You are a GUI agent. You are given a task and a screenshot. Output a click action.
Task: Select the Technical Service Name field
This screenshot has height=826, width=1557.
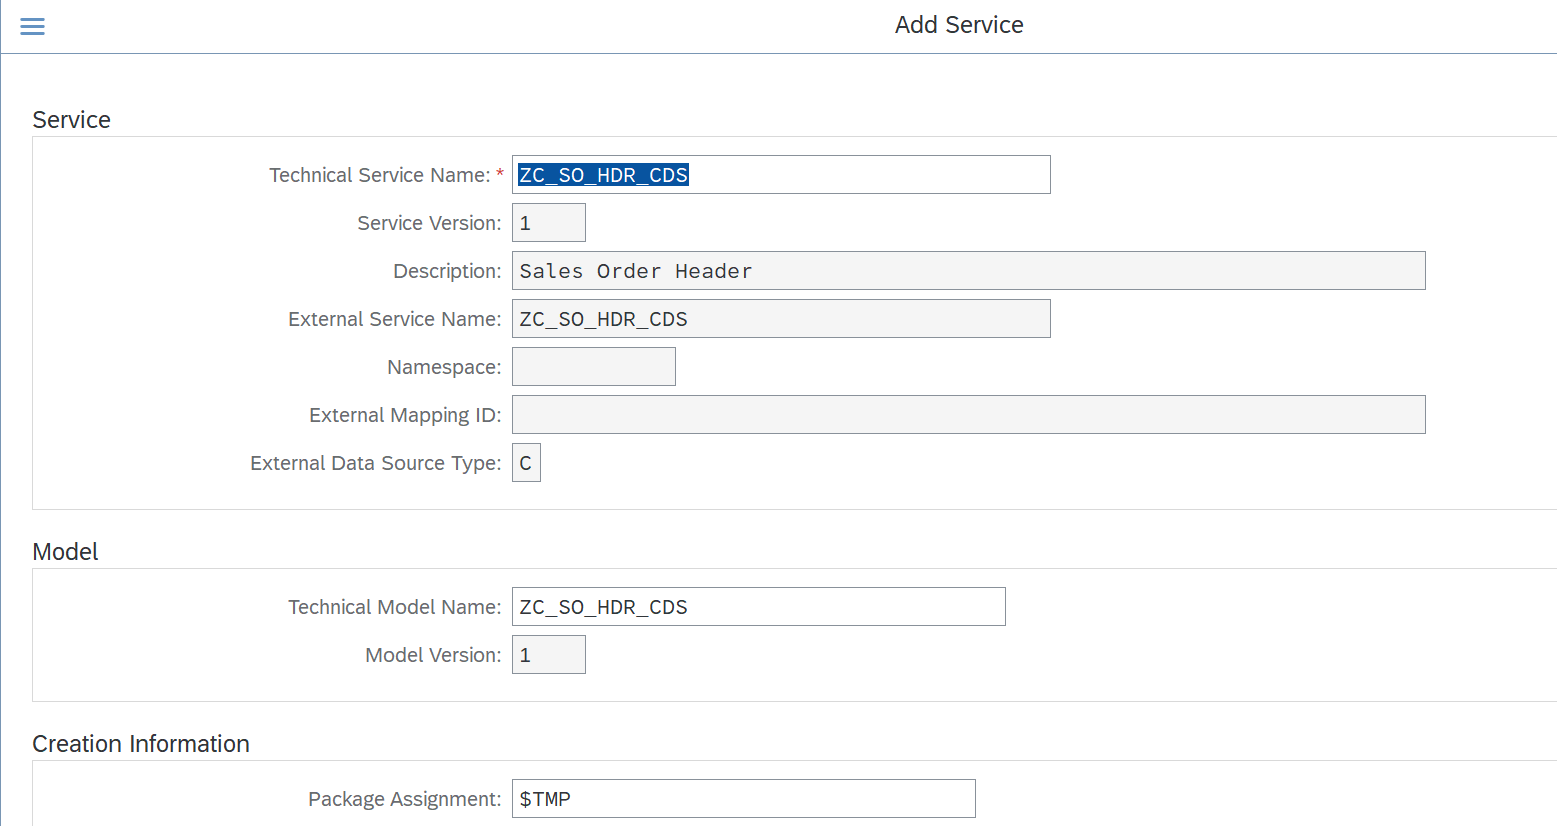(780, 174)
